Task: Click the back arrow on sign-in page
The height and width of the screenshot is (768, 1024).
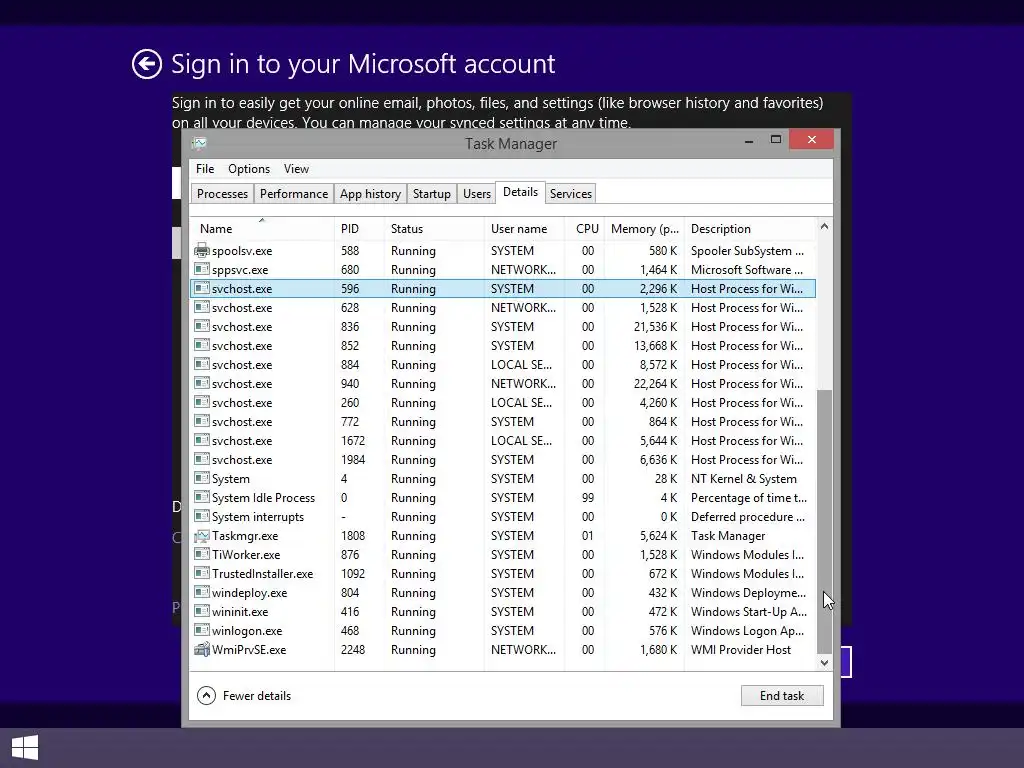Action: (146, 64)
